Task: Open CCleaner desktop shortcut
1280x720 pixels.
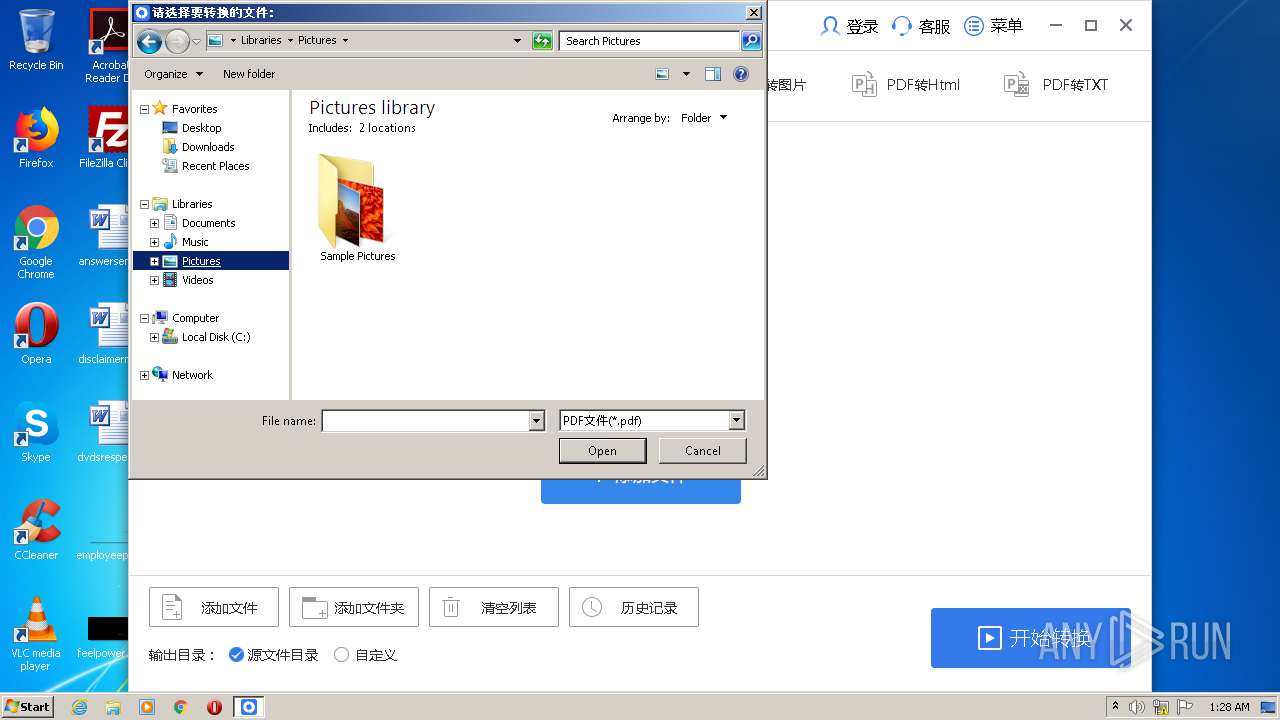Action: pos(36,530)
